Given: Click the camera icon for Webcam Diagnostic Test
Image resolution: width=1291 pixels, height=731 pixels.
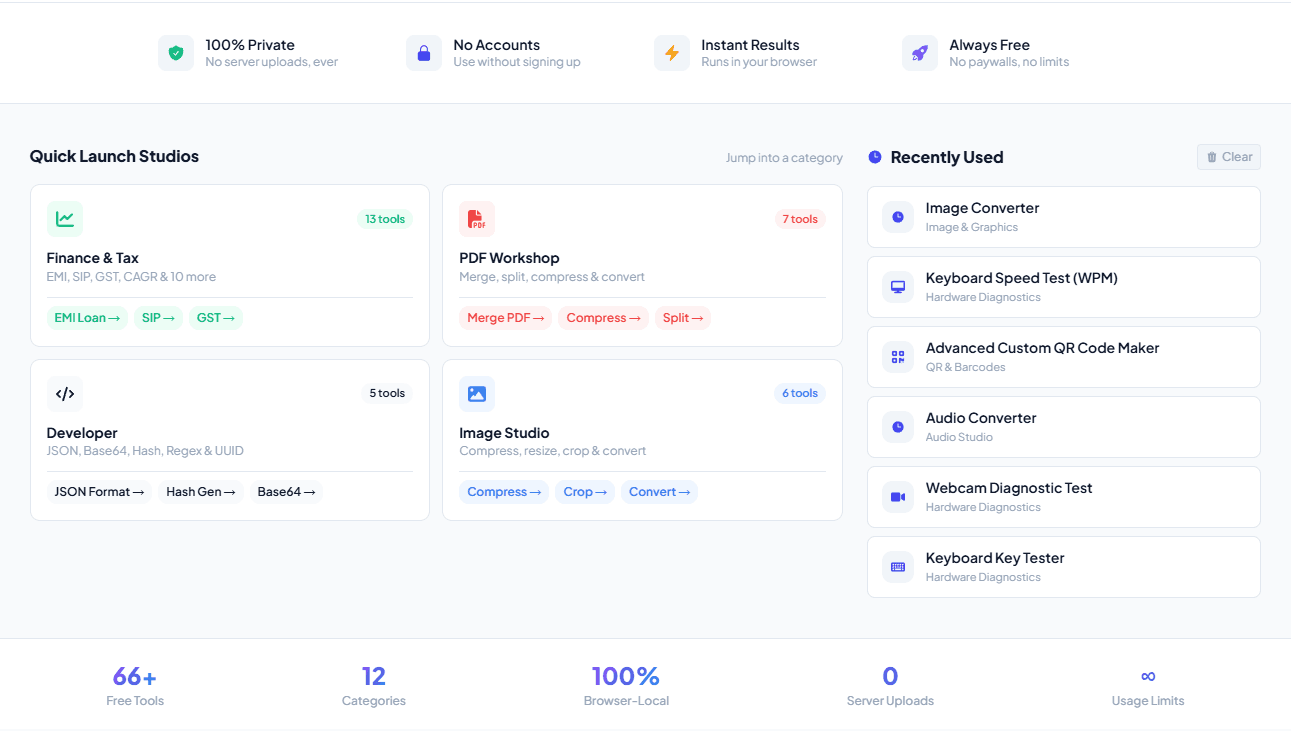Looking at the screenshot, I should (898, 497).
